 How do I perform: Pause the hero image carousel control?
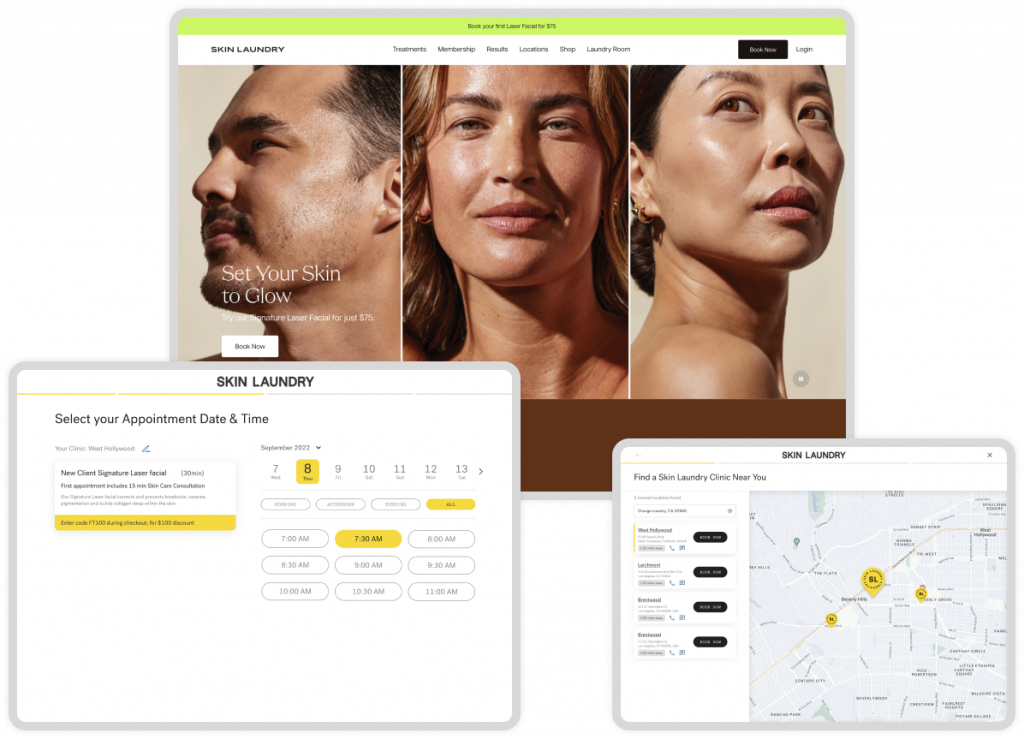[801, 378]
